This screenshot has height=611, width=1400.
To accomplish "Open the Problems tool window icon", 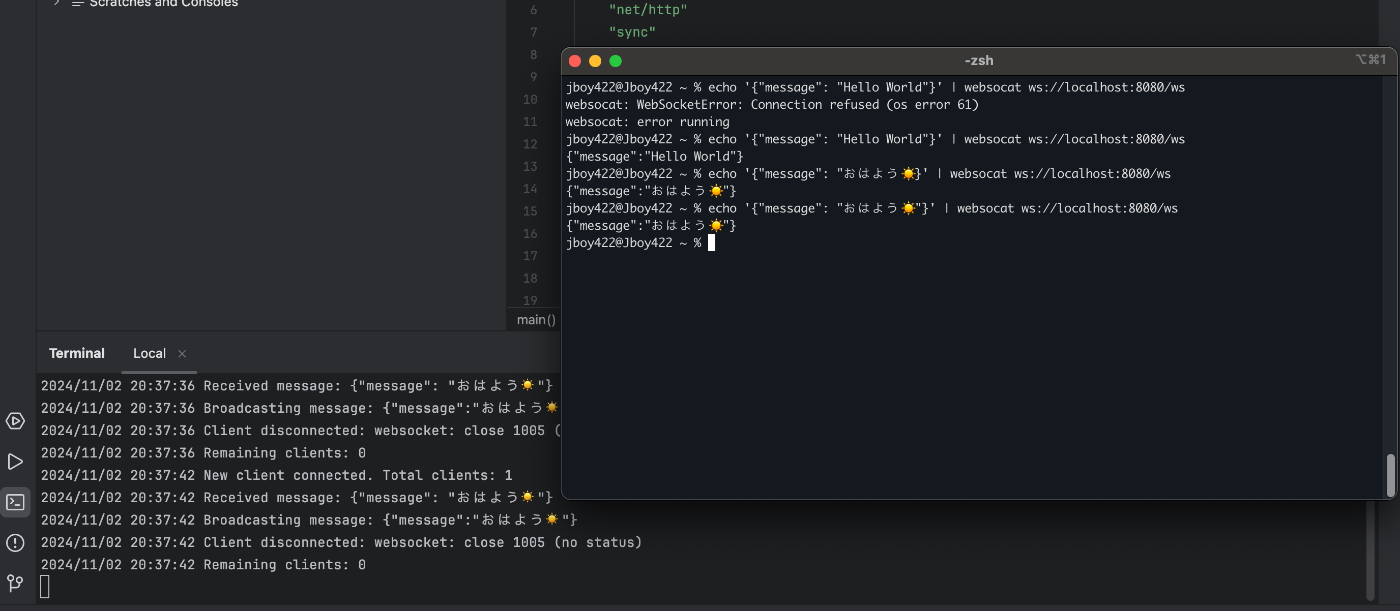I will pyautogui.click(x=15, y=543).
